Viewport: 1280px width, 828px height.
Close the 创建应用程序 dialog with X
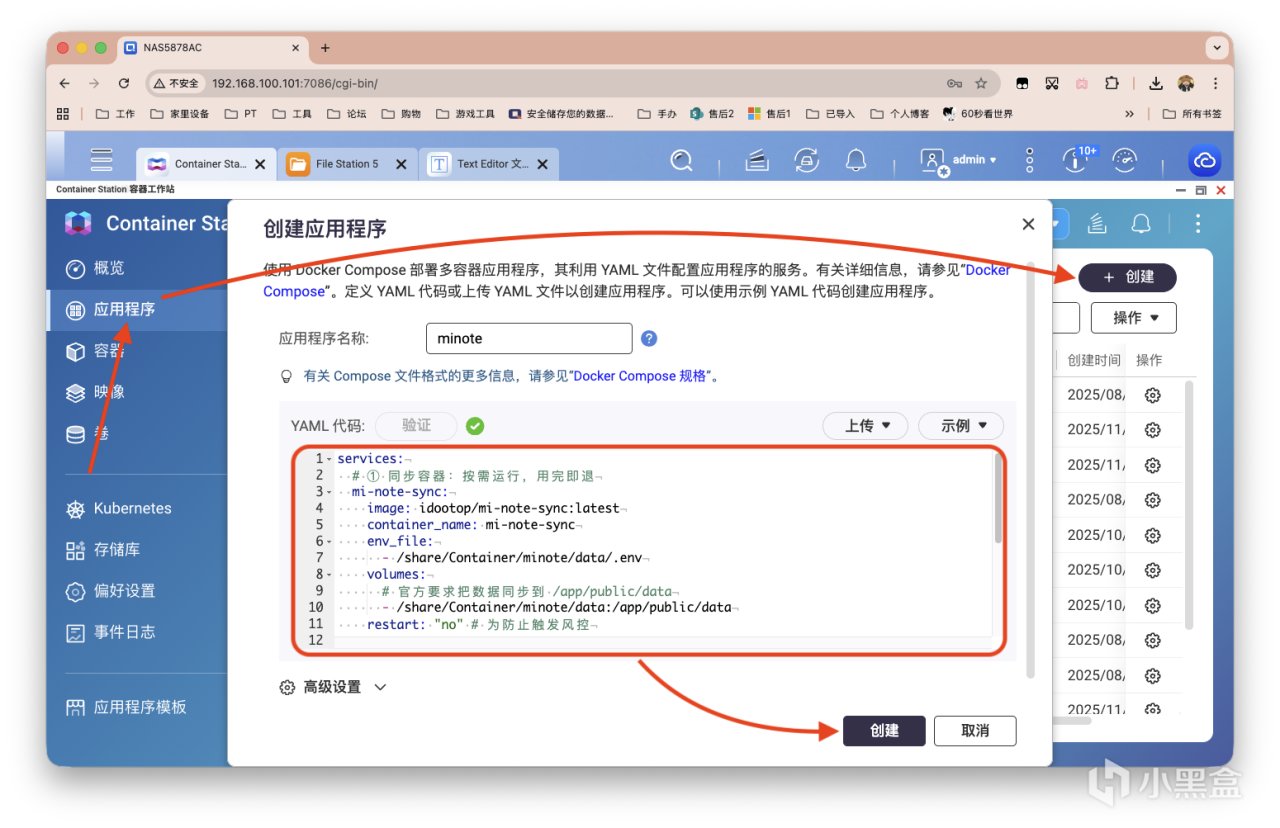coord(1028,225)
